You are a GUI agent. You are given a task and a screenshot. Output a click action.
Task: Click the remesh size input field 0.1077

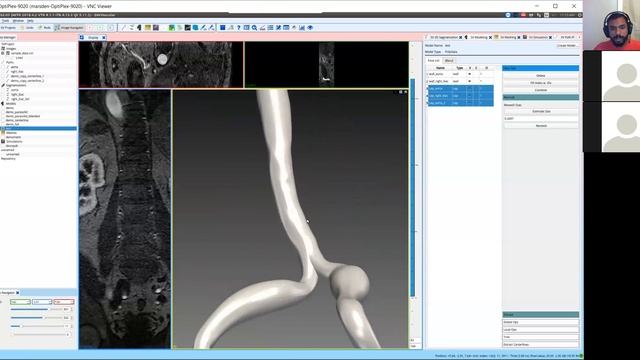[x=540, y=118]
